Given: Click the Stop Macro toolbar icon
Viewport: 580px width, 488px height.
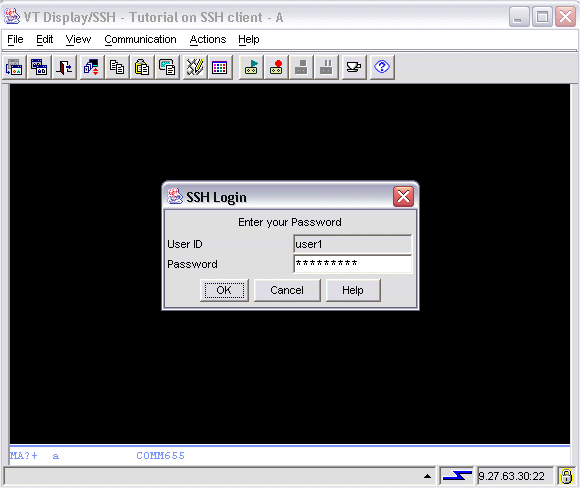Looking at the screenshot, I should (301, 67).
